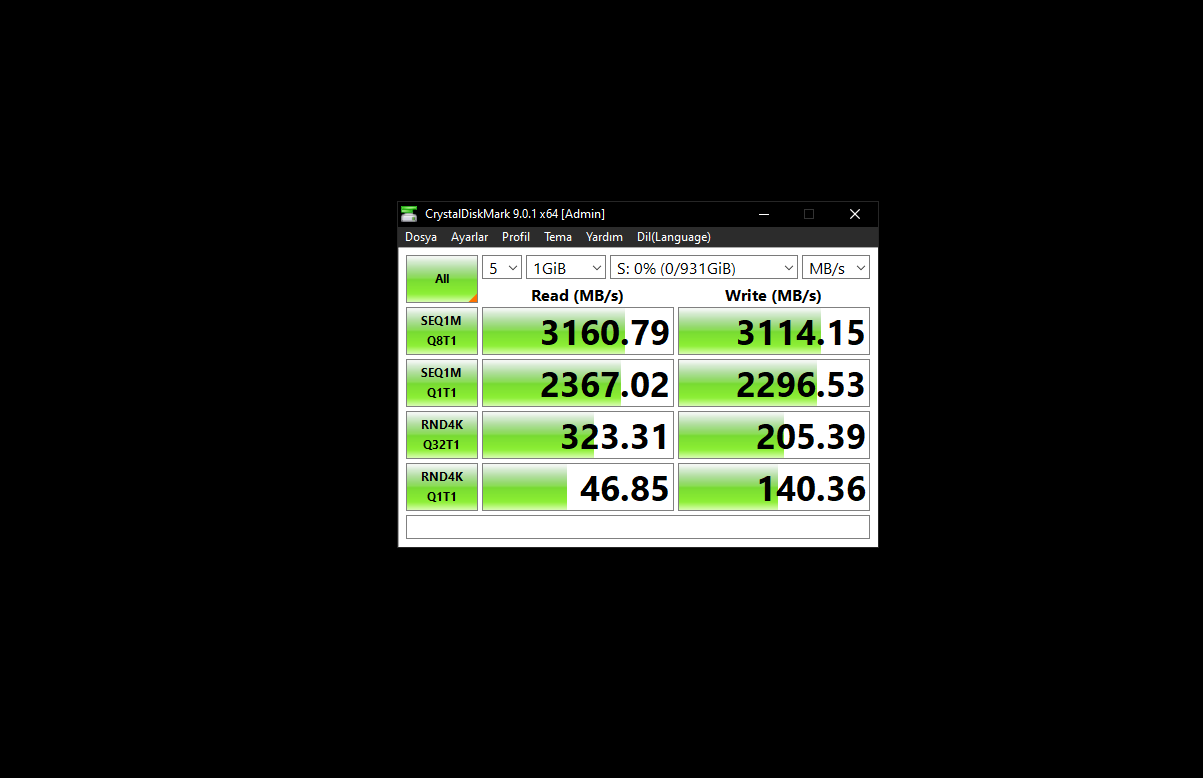1203x778 pixels.
Task: Start the SEQ1M Q8T1 test
Action: pos(442,331)
